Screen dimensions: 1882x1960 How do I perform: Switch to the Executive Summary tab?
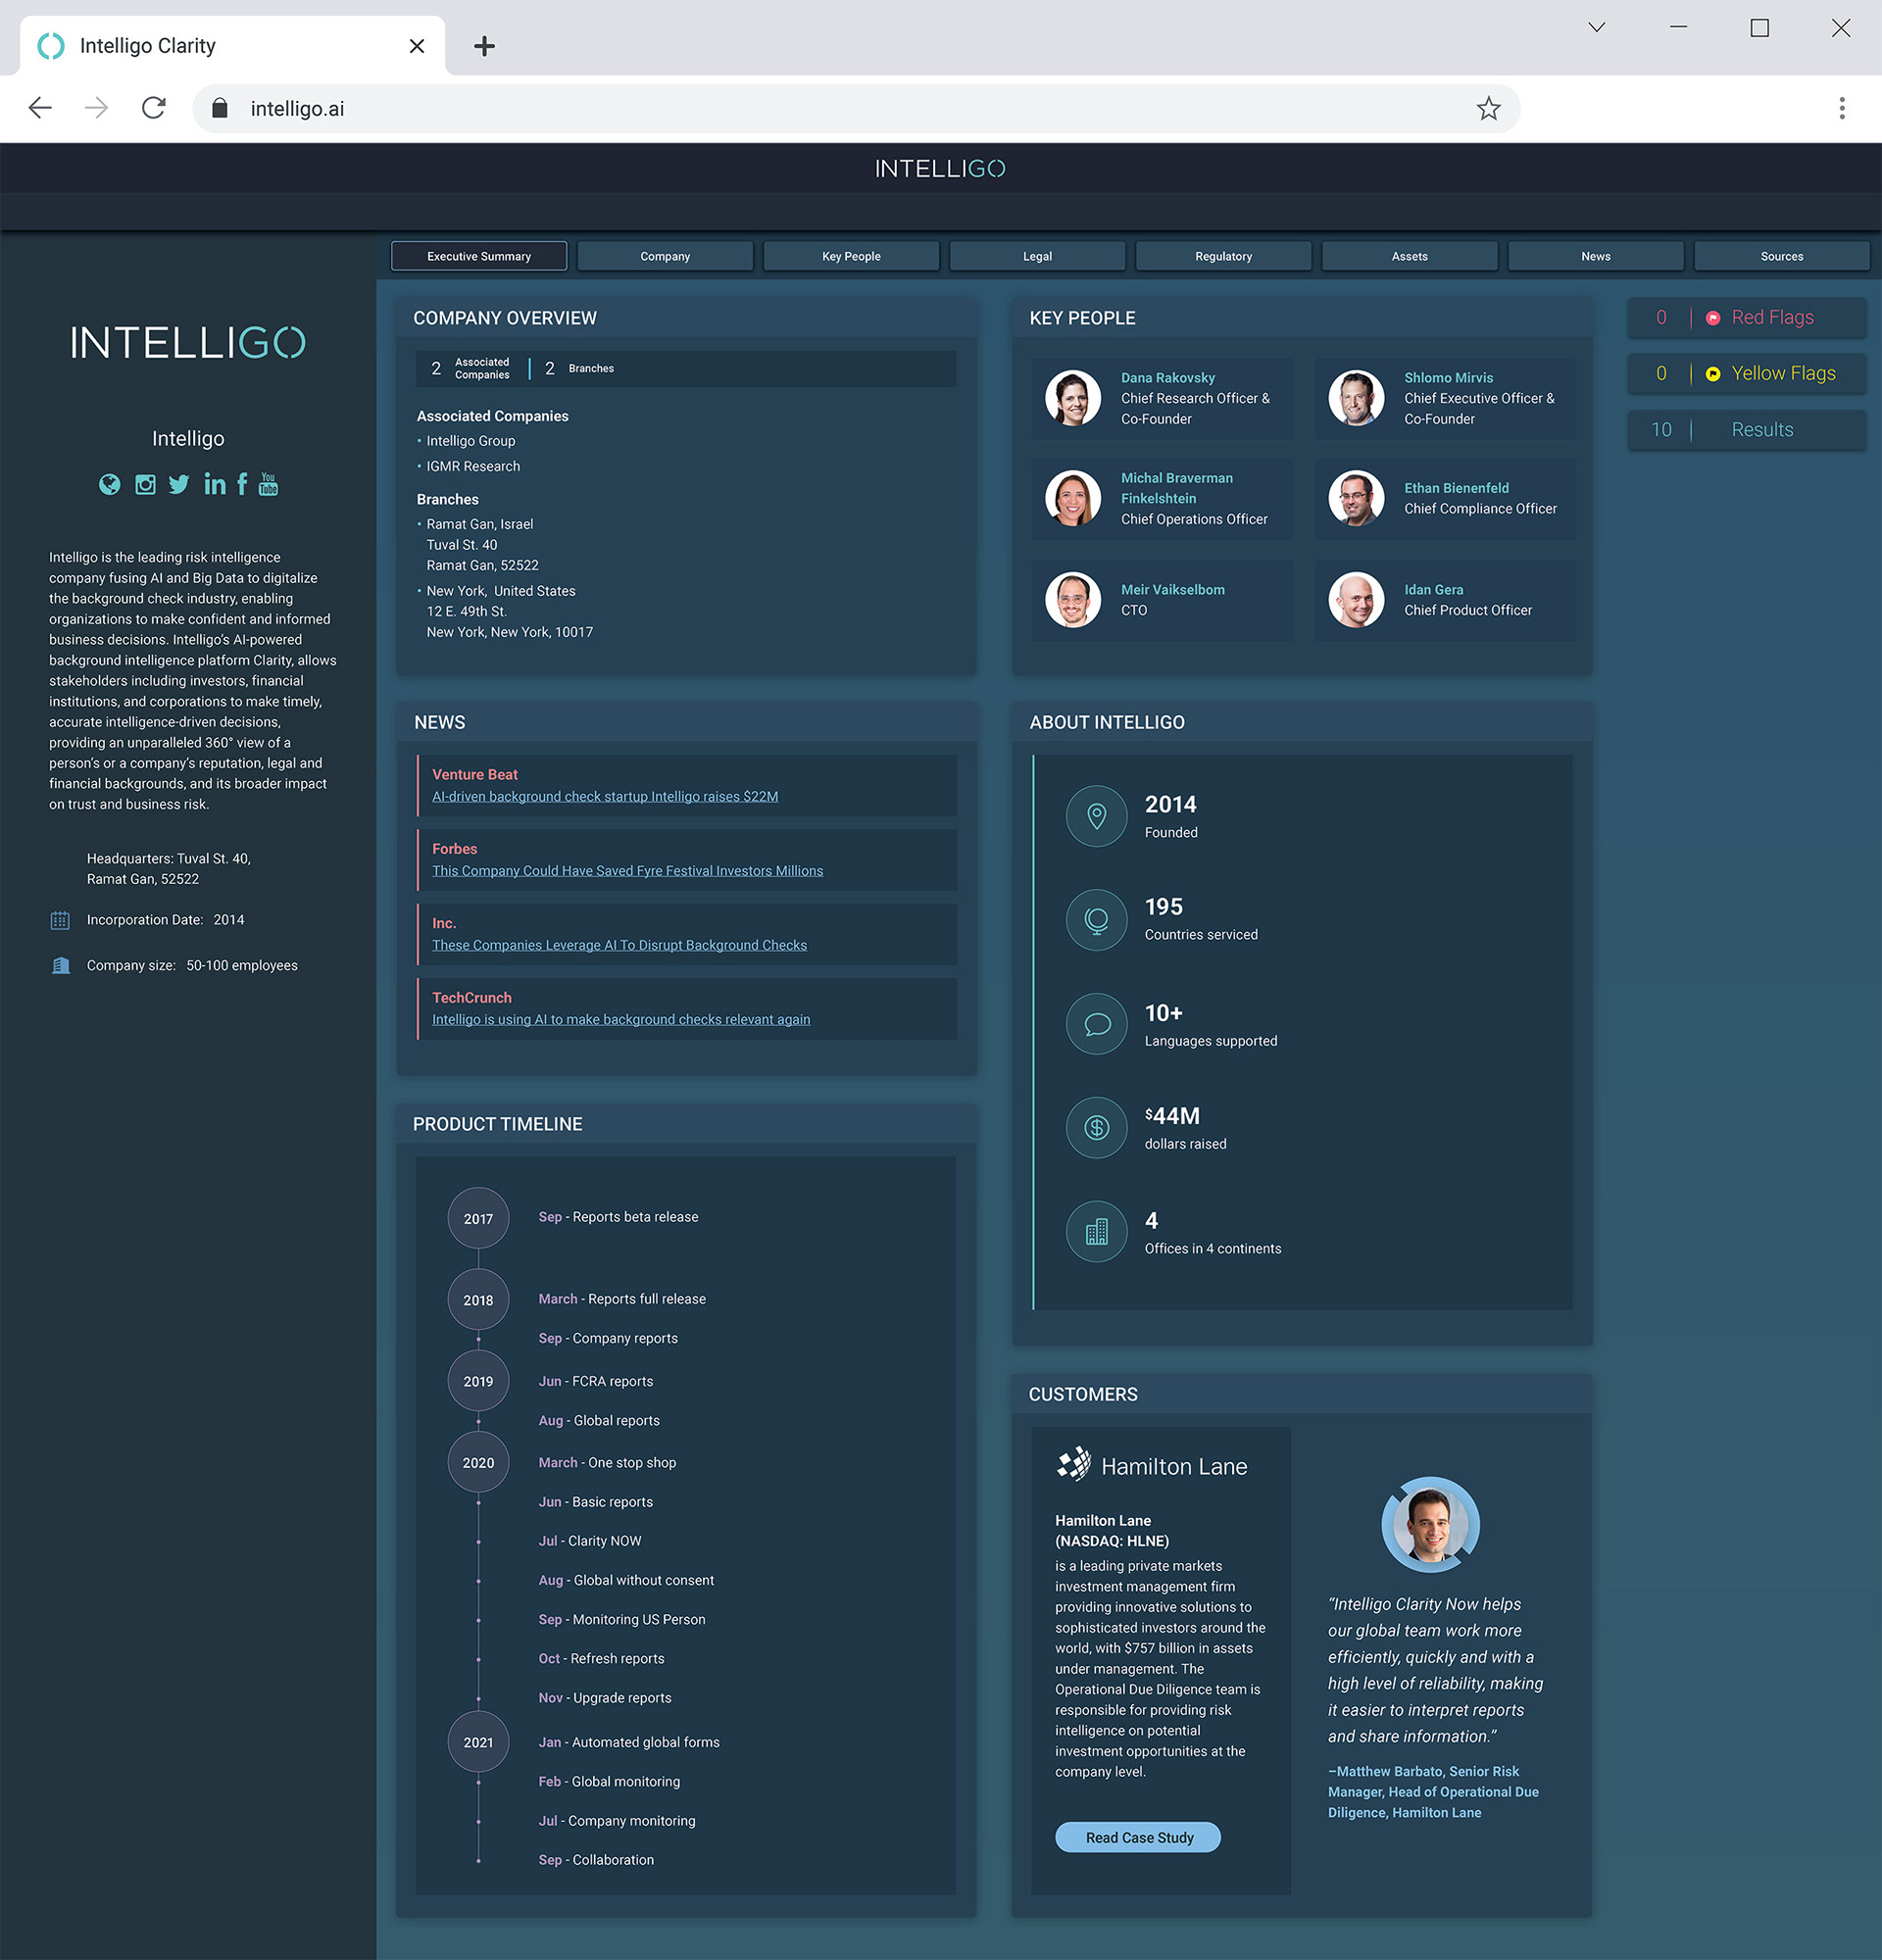[x=479, y=256]
